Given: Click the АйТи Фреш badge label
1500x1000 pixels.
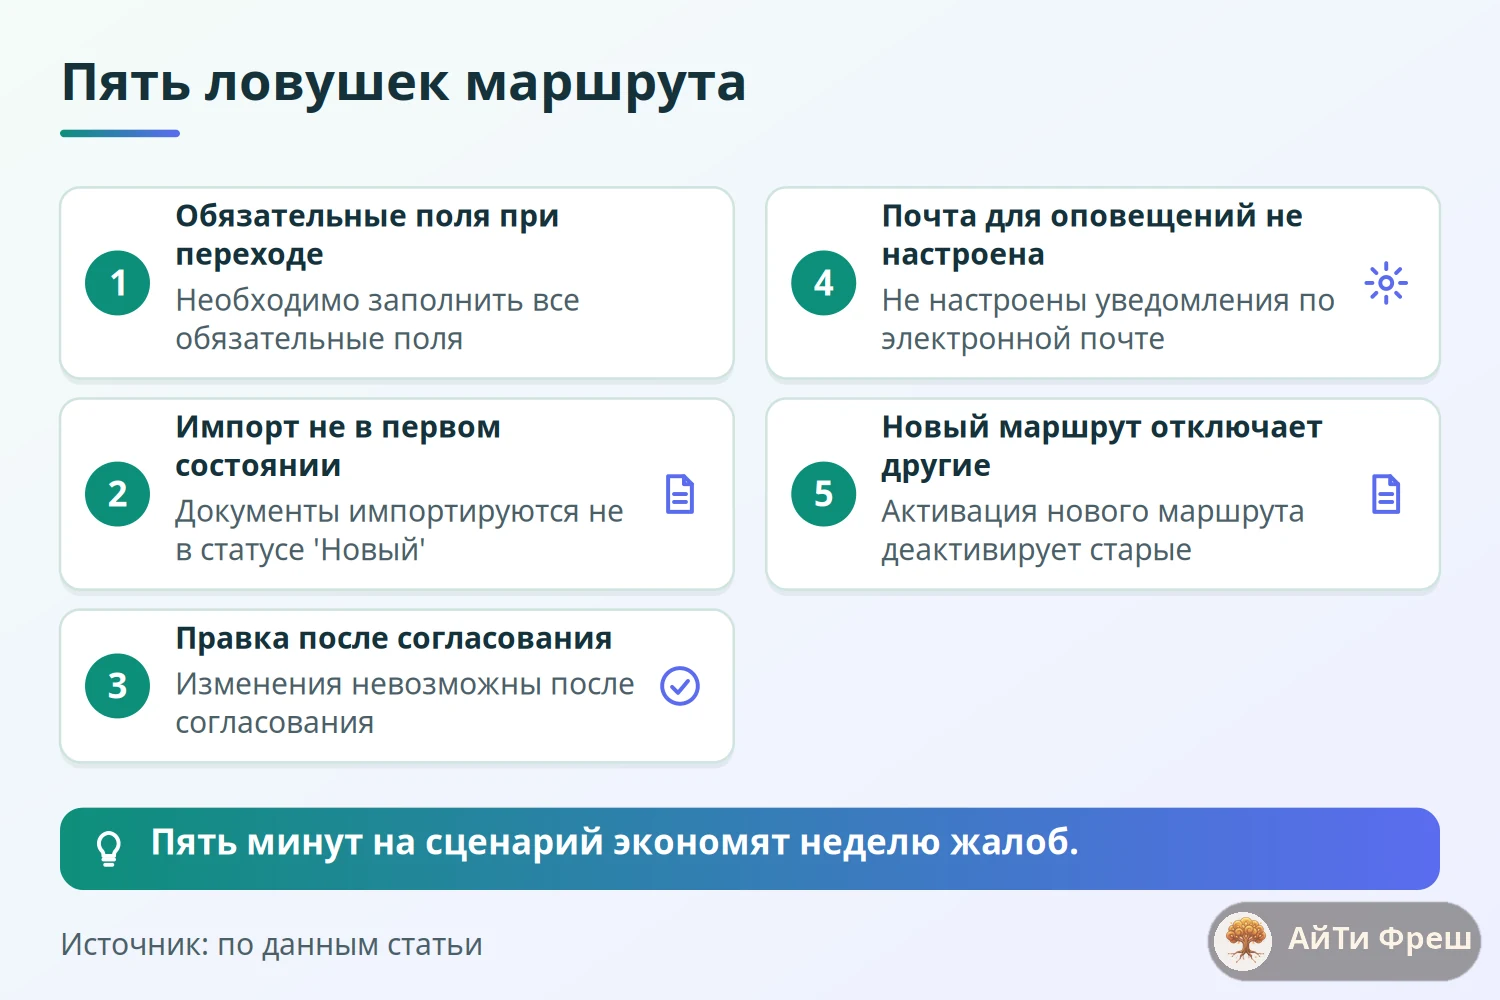Looking at the screenshot, I should [x=1379, y=939].
